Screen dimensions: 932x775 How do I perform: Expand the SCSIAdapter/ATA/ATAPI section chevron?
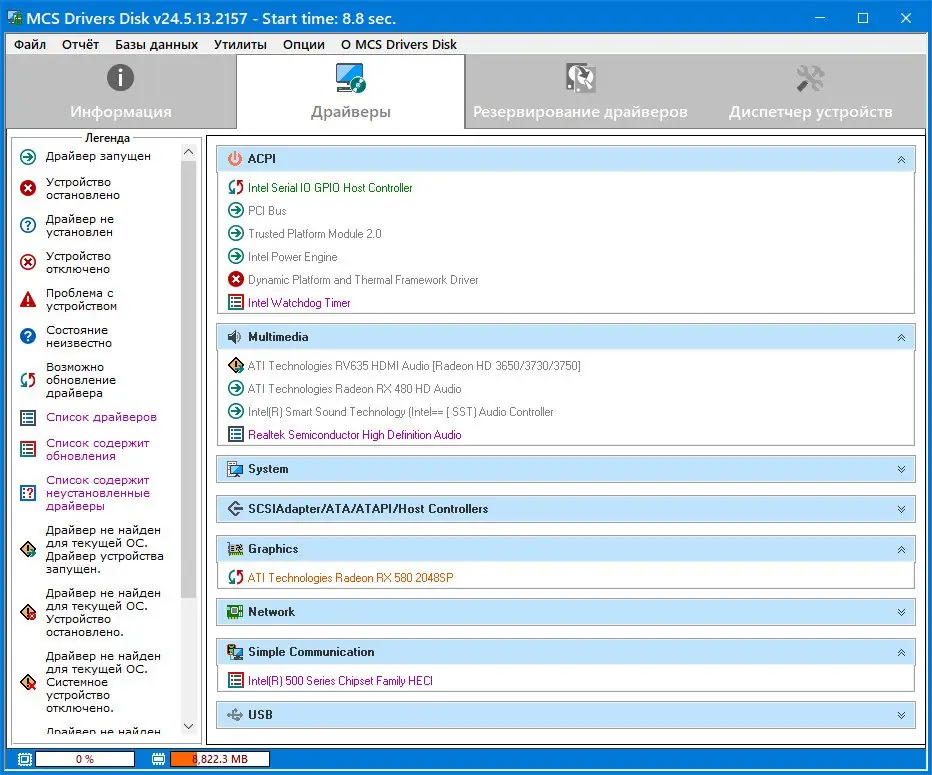[x=901, y=509]
